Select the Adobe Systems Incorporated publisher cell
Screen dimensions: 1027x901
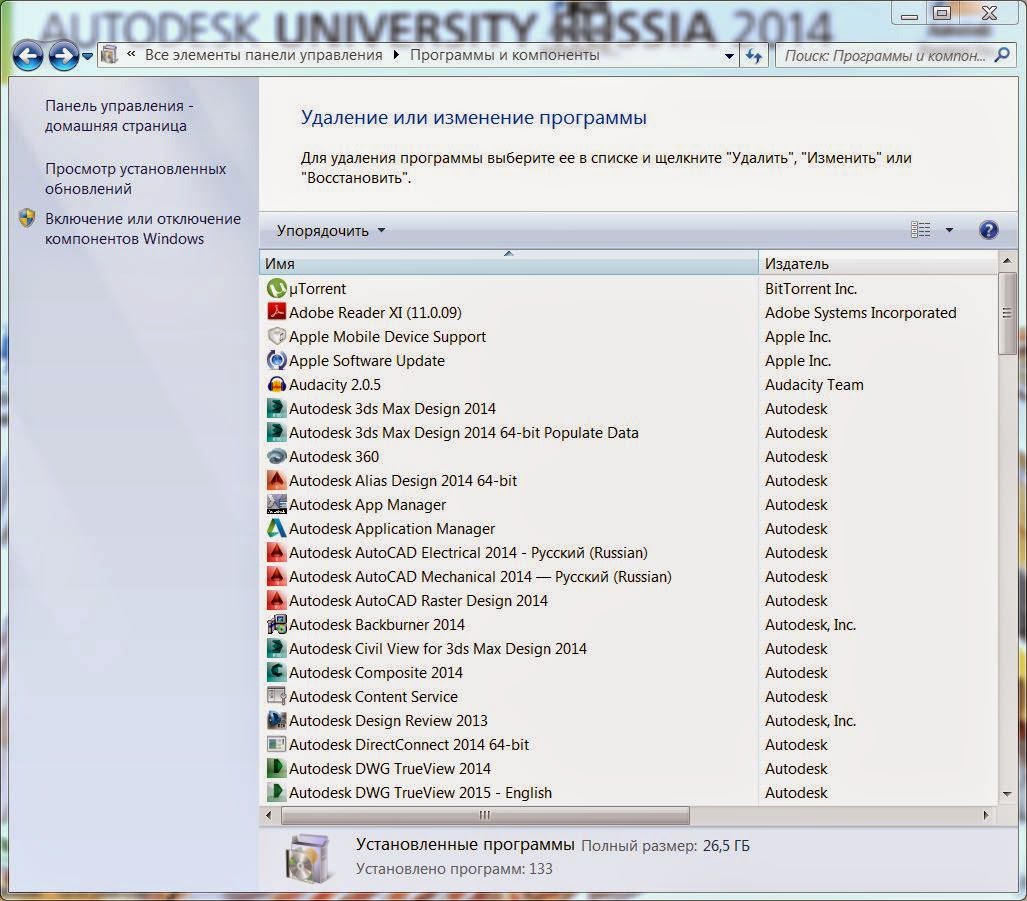pyautogui.click(x=860, y=312)
